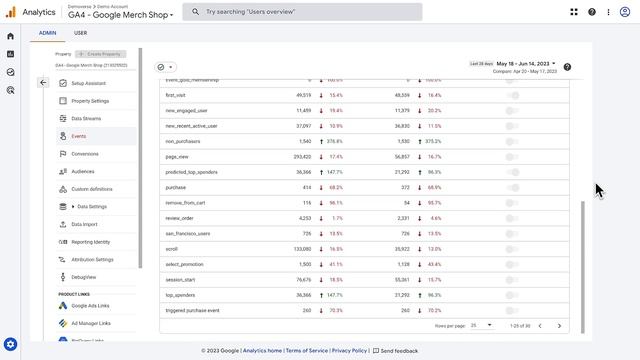
Task: Go to the next page of events
Action: pos(559,326)
